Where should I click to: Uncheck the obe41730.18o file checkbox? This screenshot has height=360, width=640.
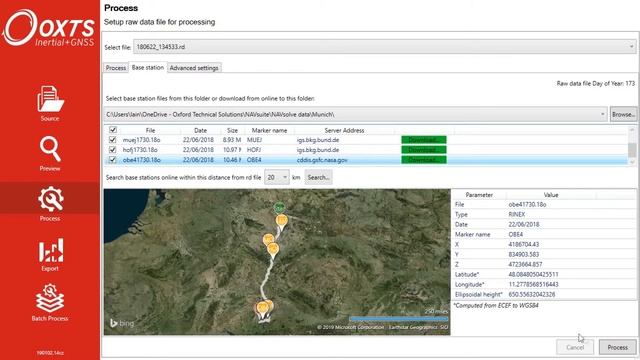pyautogui.click(x=113, y=160)
